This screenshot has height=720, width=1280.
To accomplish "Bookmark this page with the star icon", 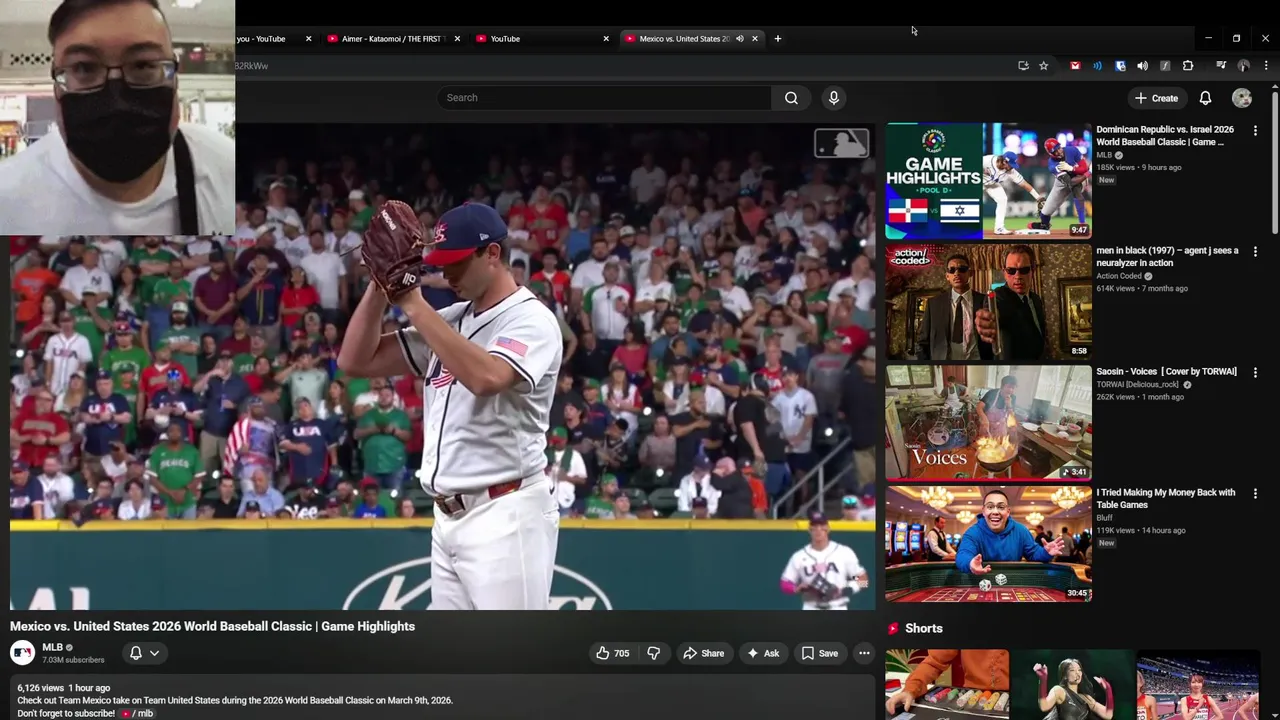I will point(1044,66).
